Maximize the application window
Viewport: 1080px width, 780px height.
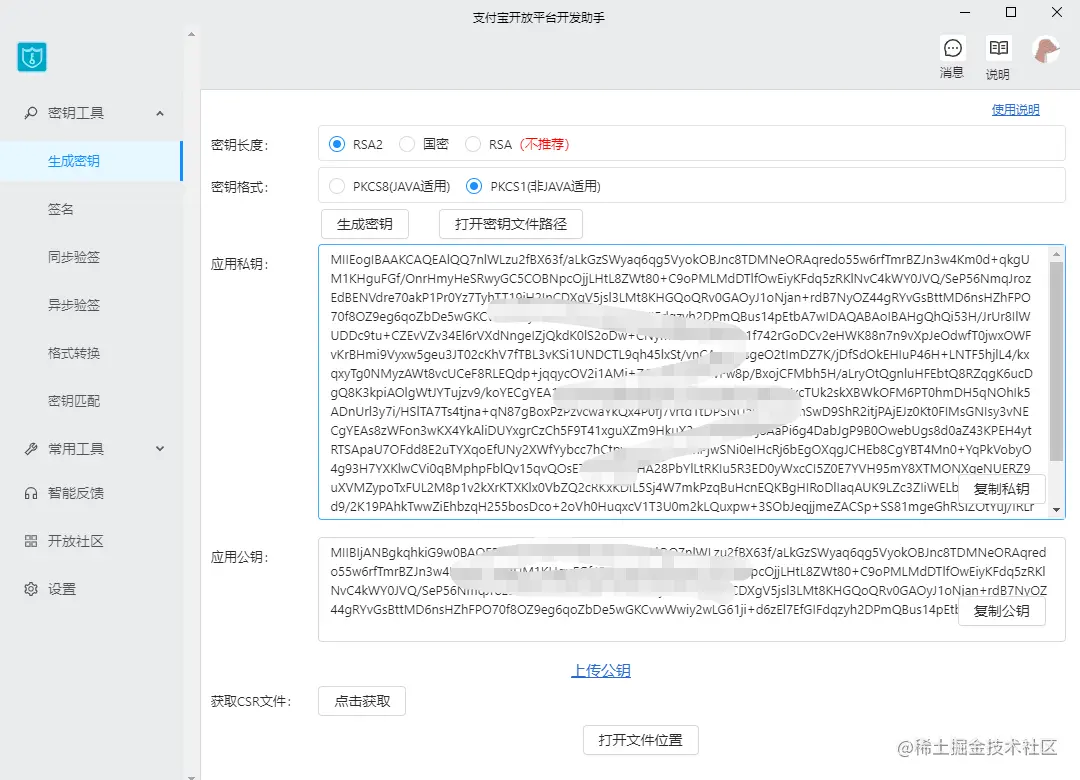tap(1011, 12)
